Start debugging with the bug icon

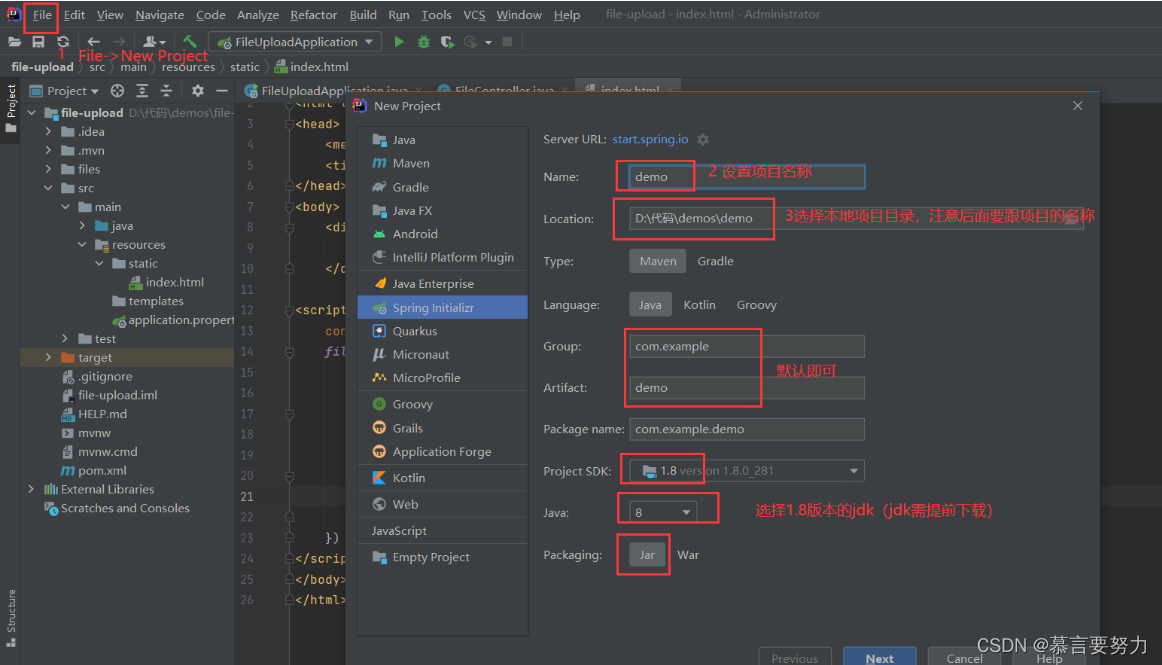point(423,42)
